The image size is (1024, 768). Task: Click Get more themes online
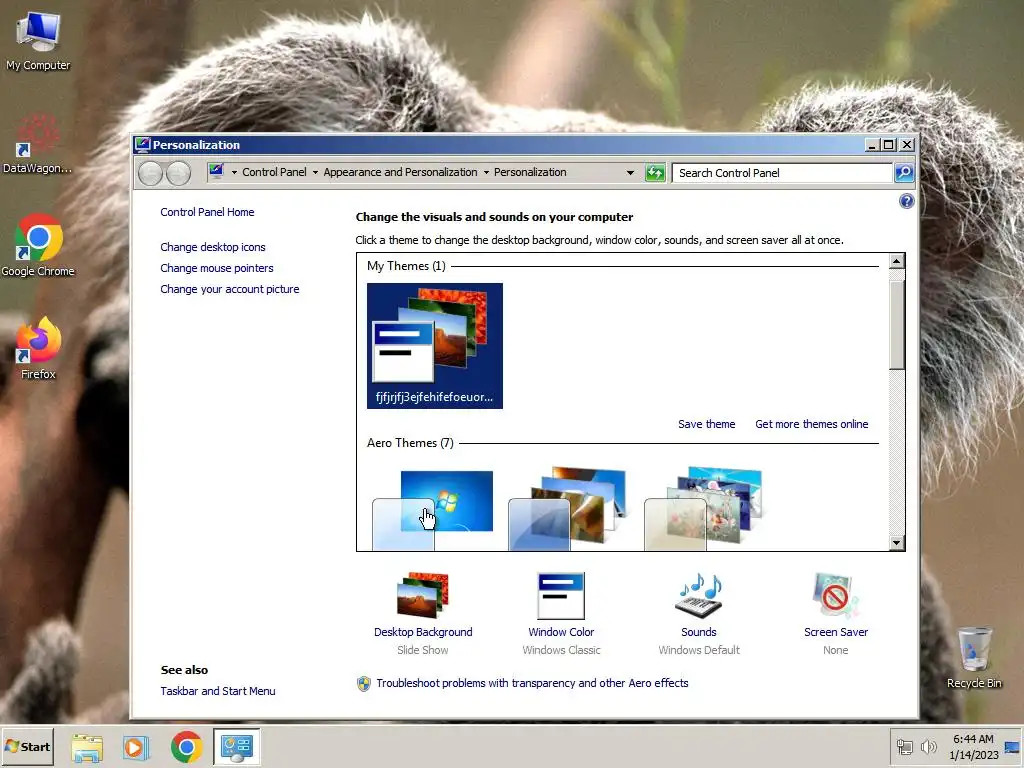(x=812, y=424)
